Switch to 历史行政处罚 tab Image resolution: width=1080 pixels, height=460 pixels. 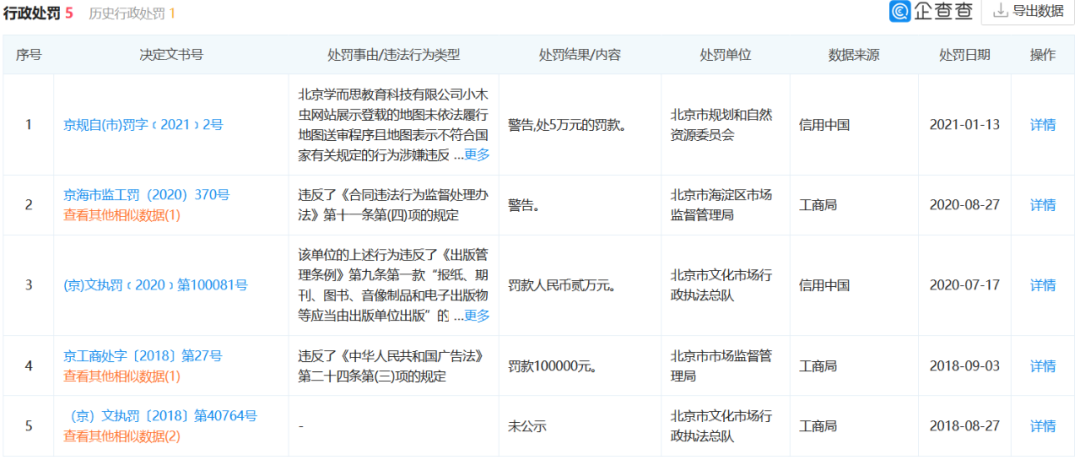132,12
